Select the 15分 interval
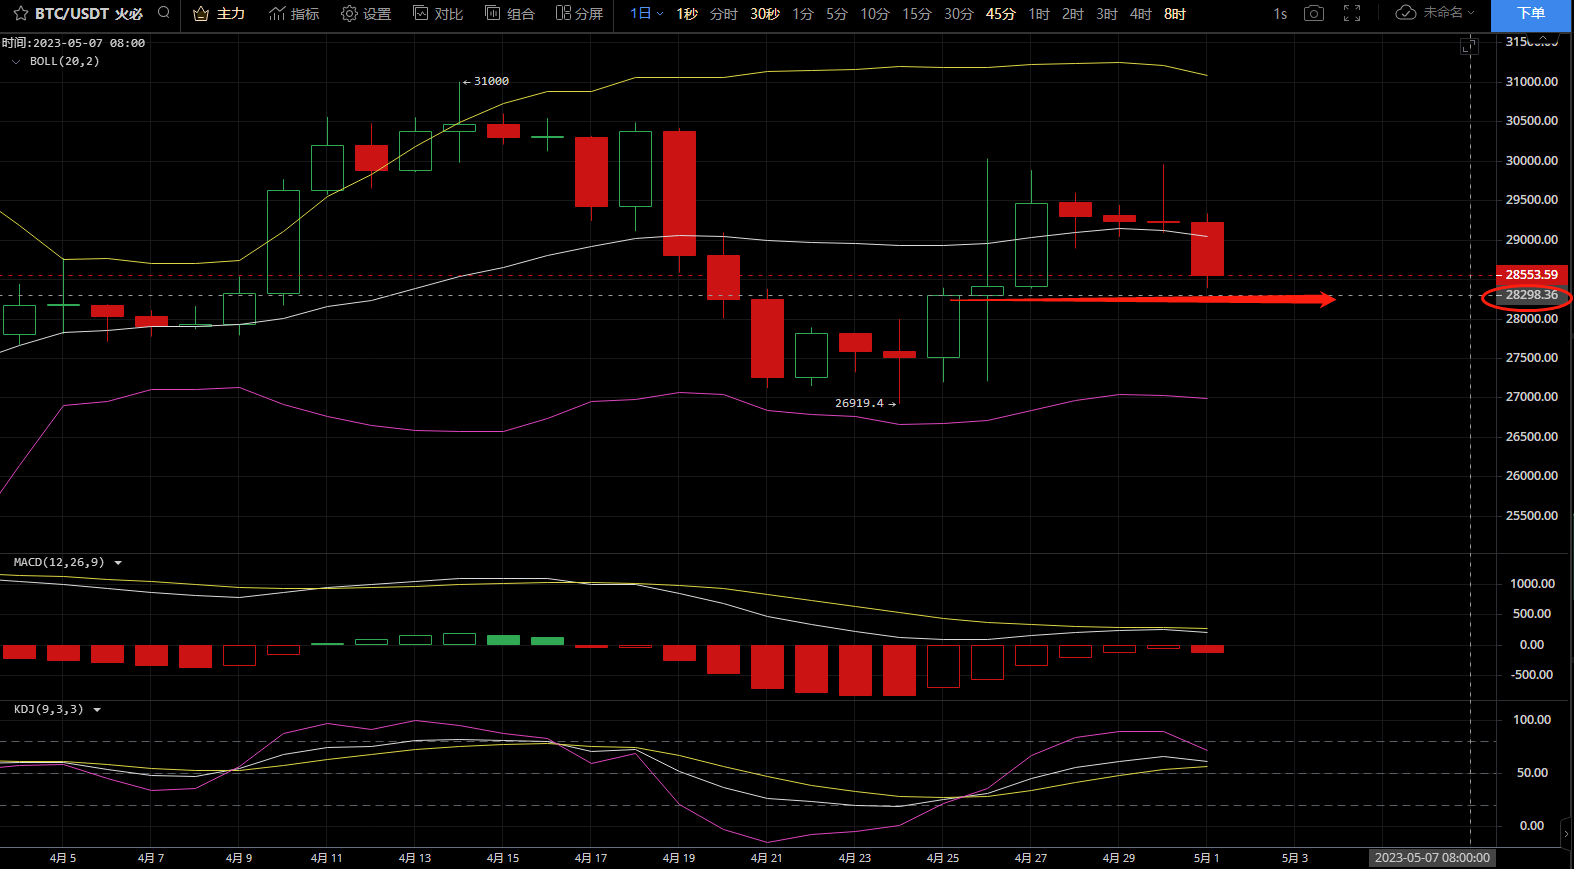1574x869 pixels. 917,14
